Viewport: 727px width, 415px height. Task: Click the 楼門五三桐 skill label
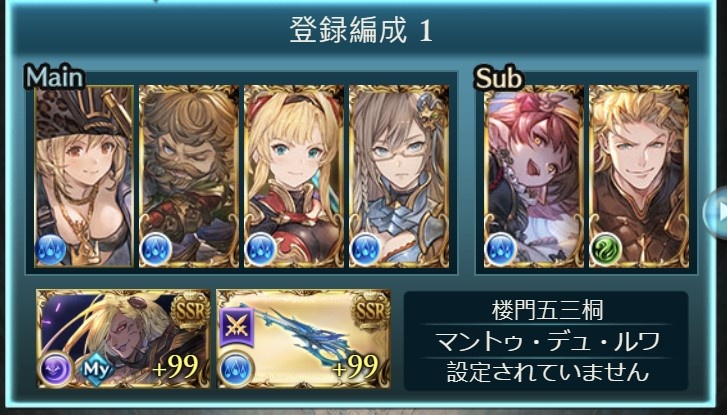547,310
